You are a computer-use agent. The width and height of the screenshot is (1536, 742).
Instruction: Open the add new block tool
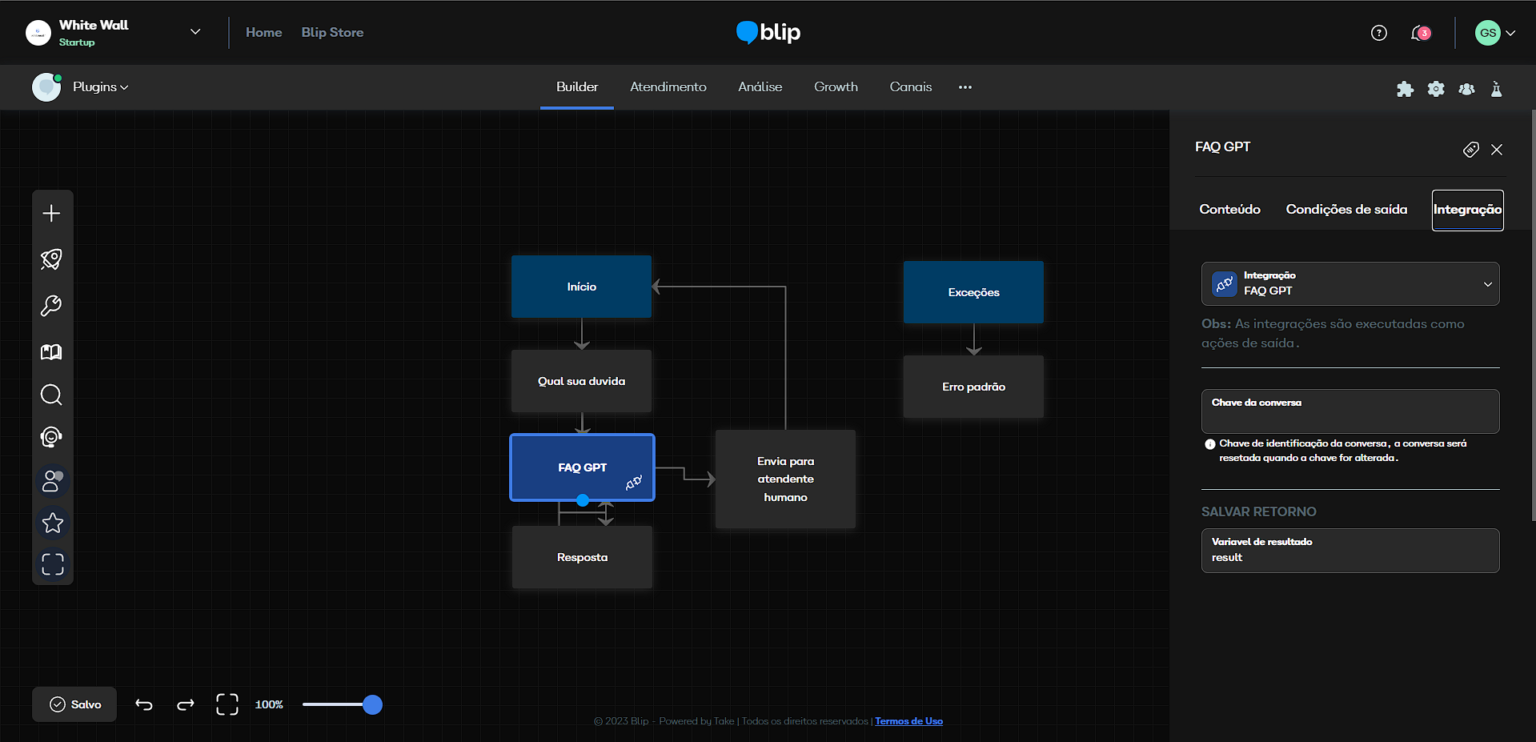(51, 212)
